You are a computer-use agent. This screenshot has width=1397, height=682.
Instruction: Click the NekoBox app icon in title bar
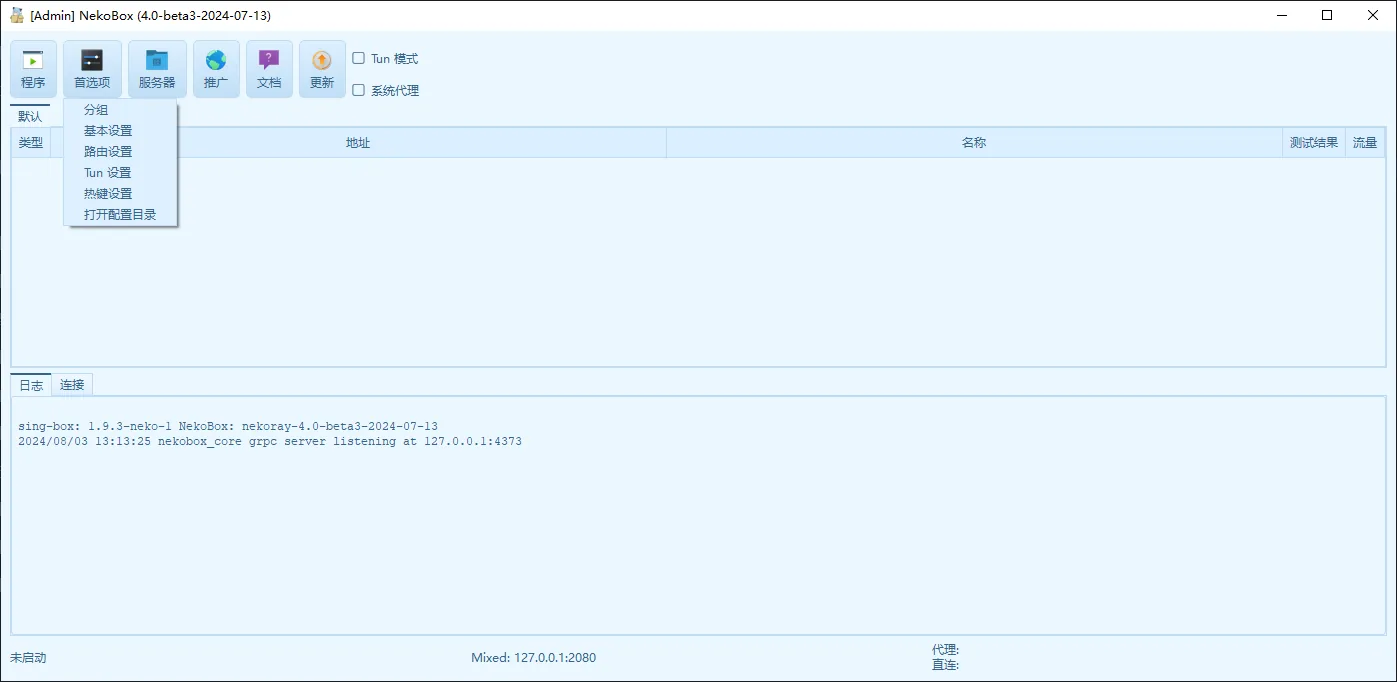[x=17, y=15]
